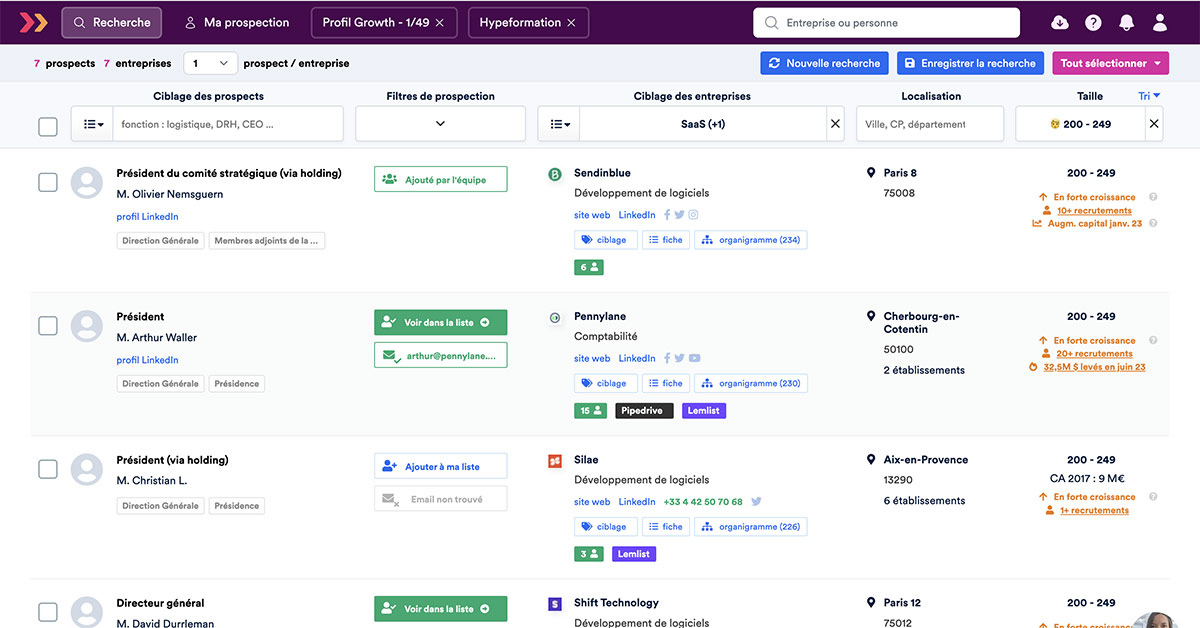Open the notifications bell
1200x628 pixels.
click(x=1127, y=23)
